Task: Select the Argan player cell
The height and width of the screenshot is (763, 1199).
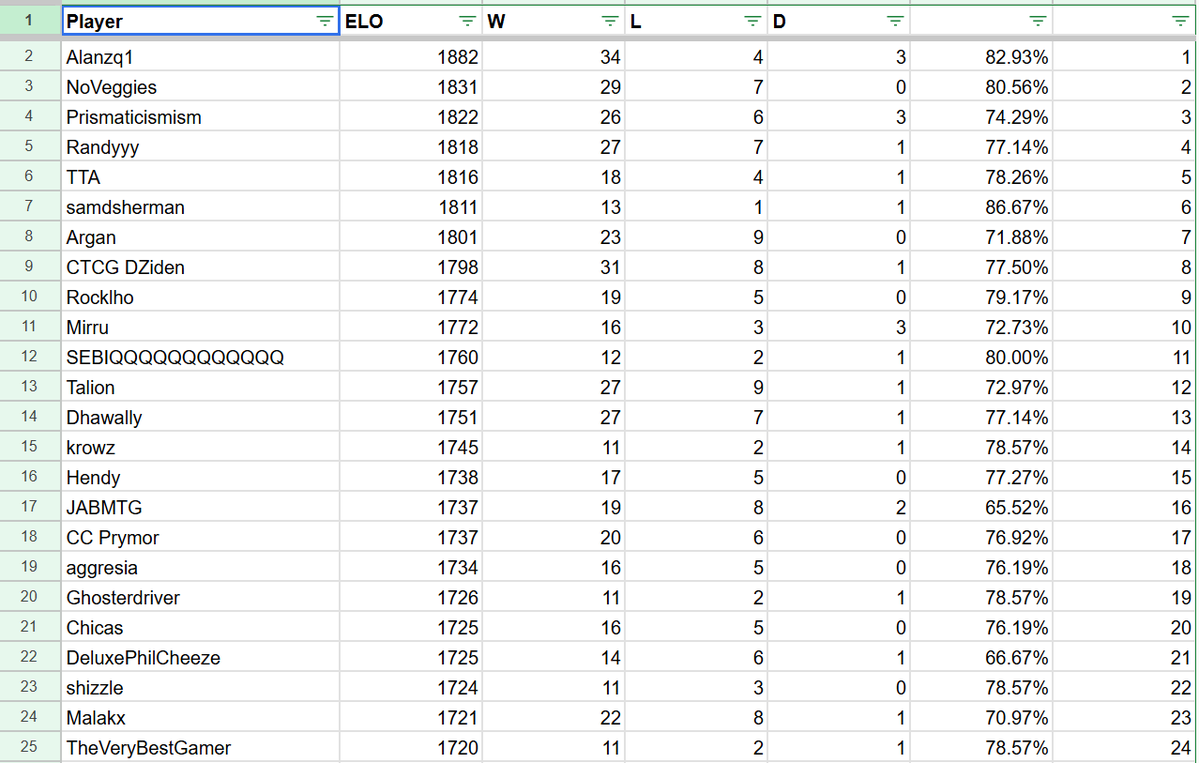Action: (200, 237)
